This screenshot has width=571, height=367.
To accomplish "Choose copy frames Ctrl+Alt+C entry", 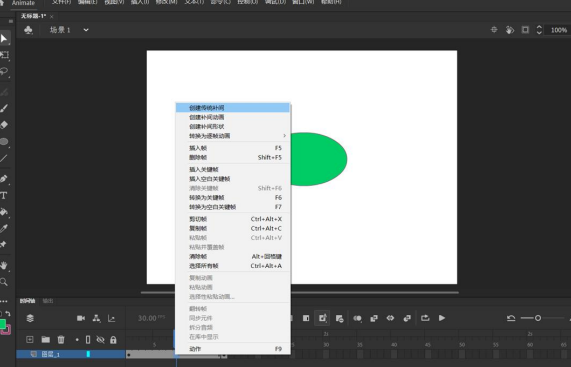I will (233, 228).
